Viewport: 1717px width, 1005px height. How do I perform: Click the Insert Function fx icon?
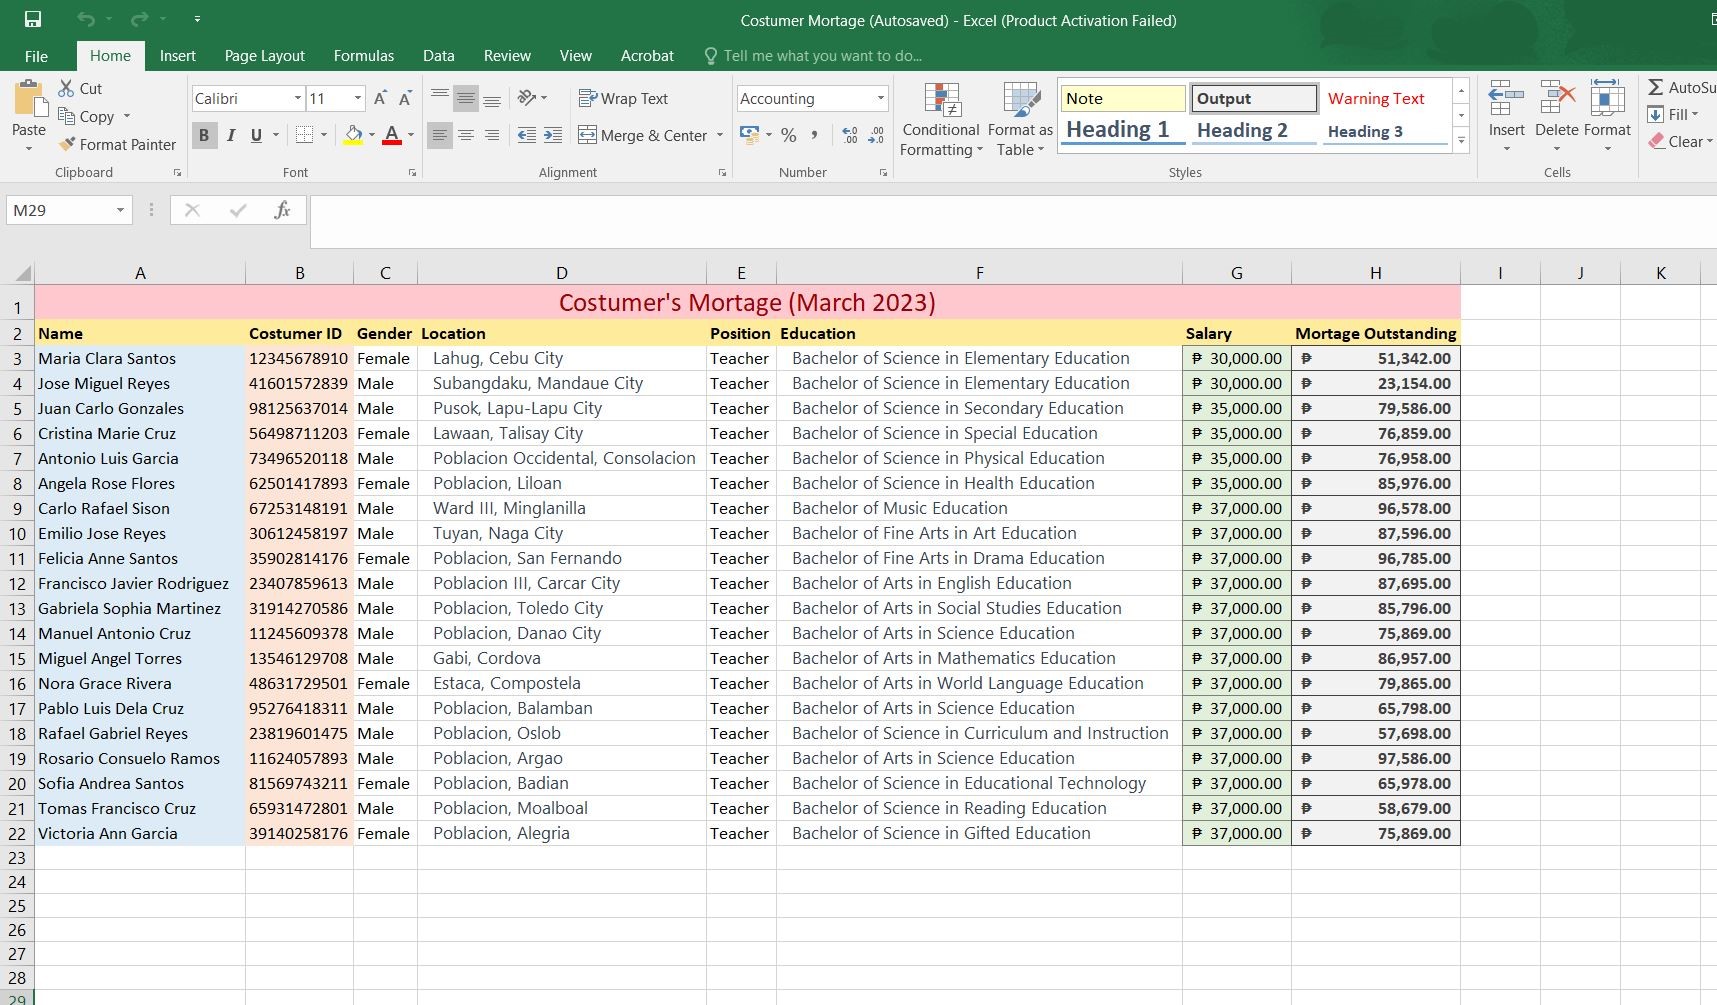(282, 210)
